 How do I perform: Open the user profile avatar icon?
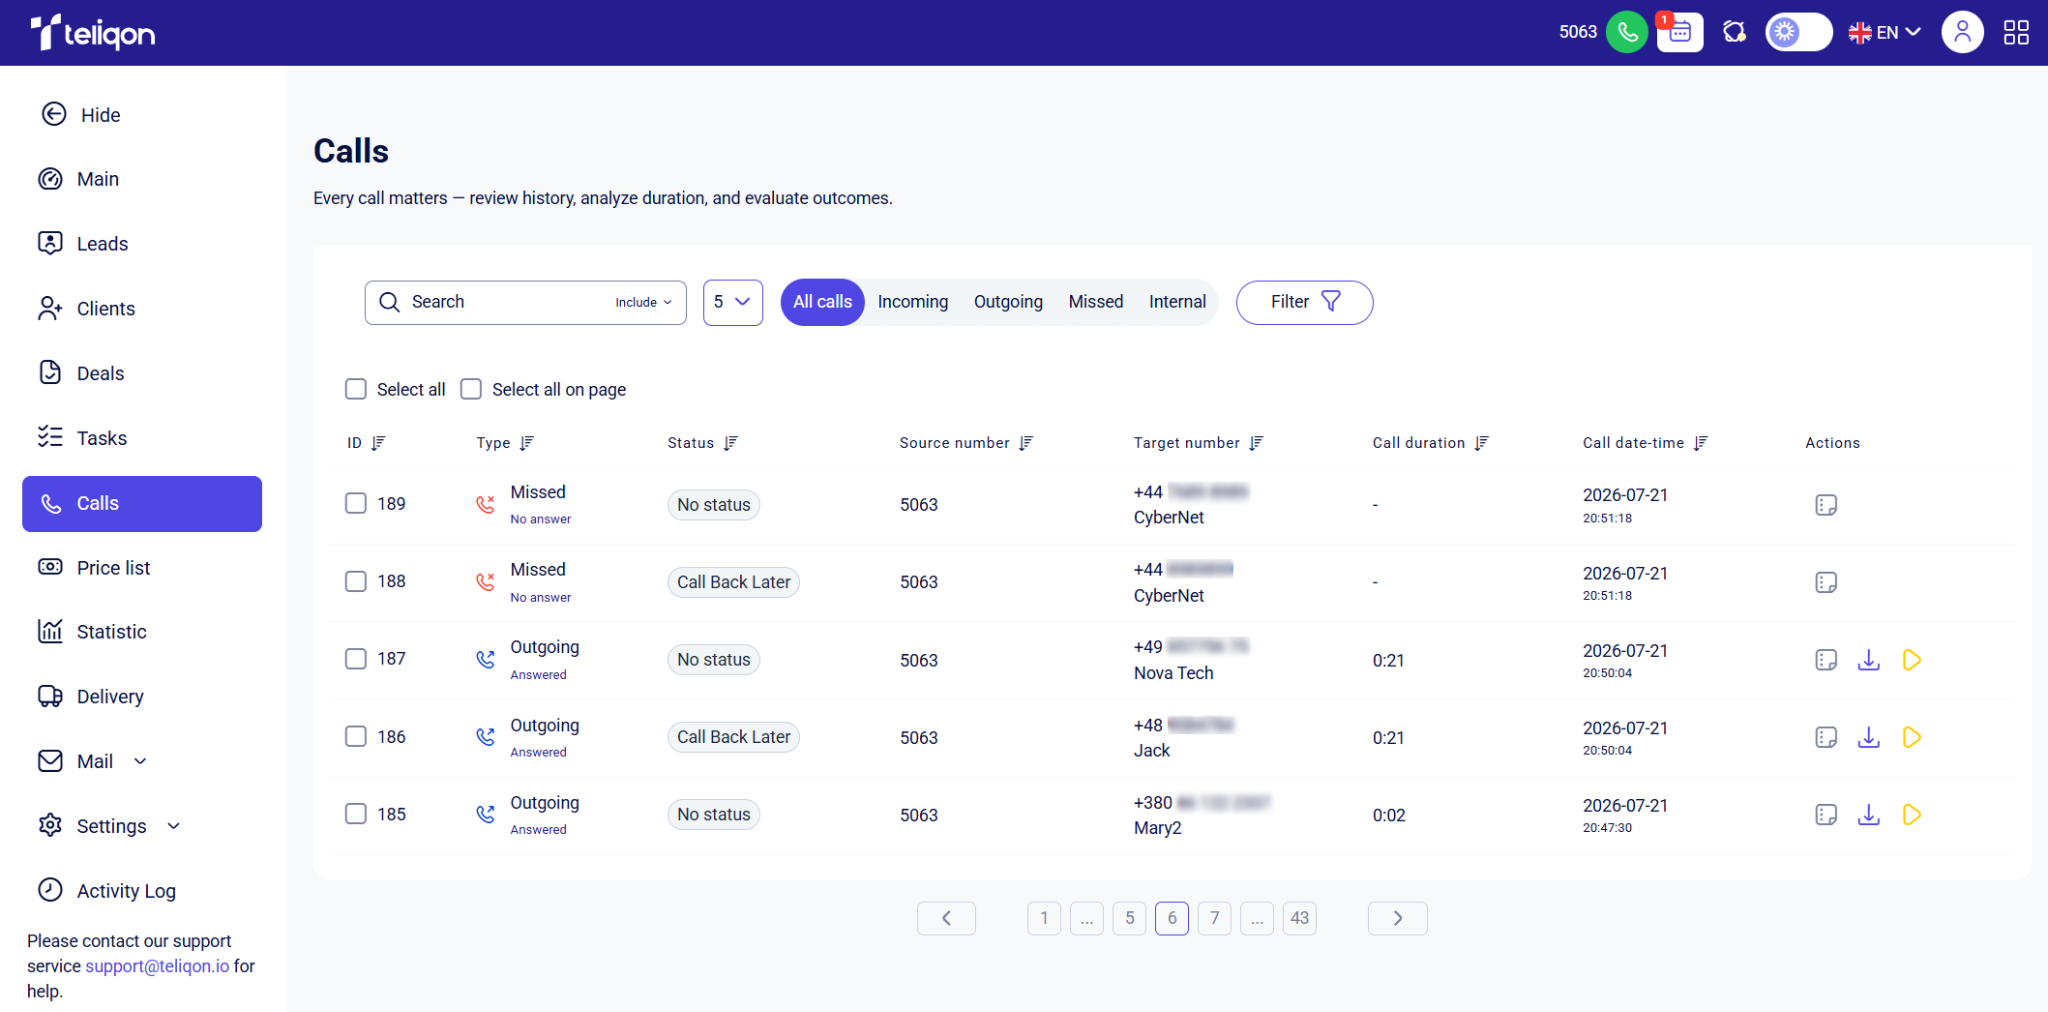(x=1962, y=32)
